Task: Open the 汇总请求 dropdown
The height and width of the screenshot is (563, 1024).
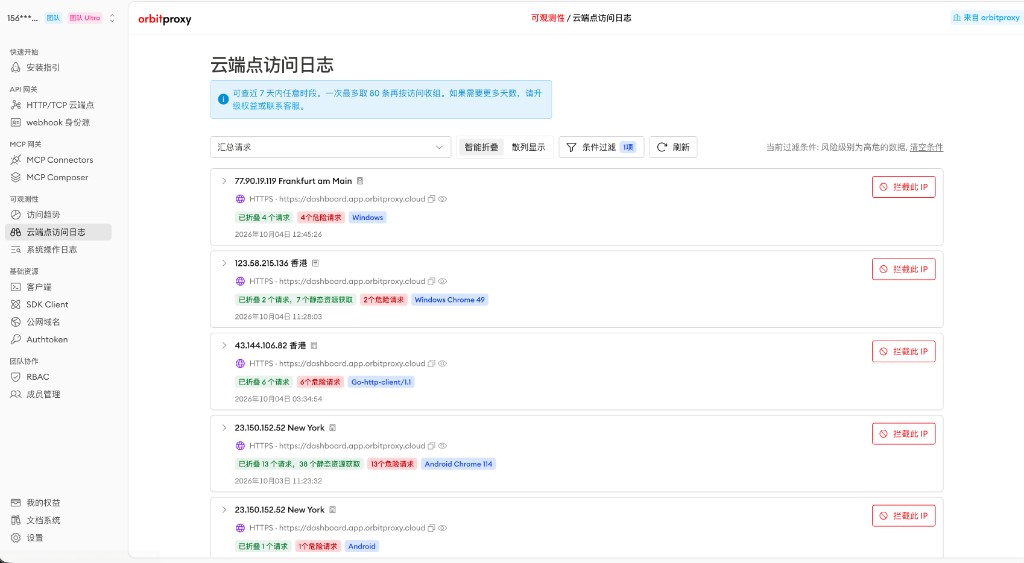Action: [x=330, y=147]
